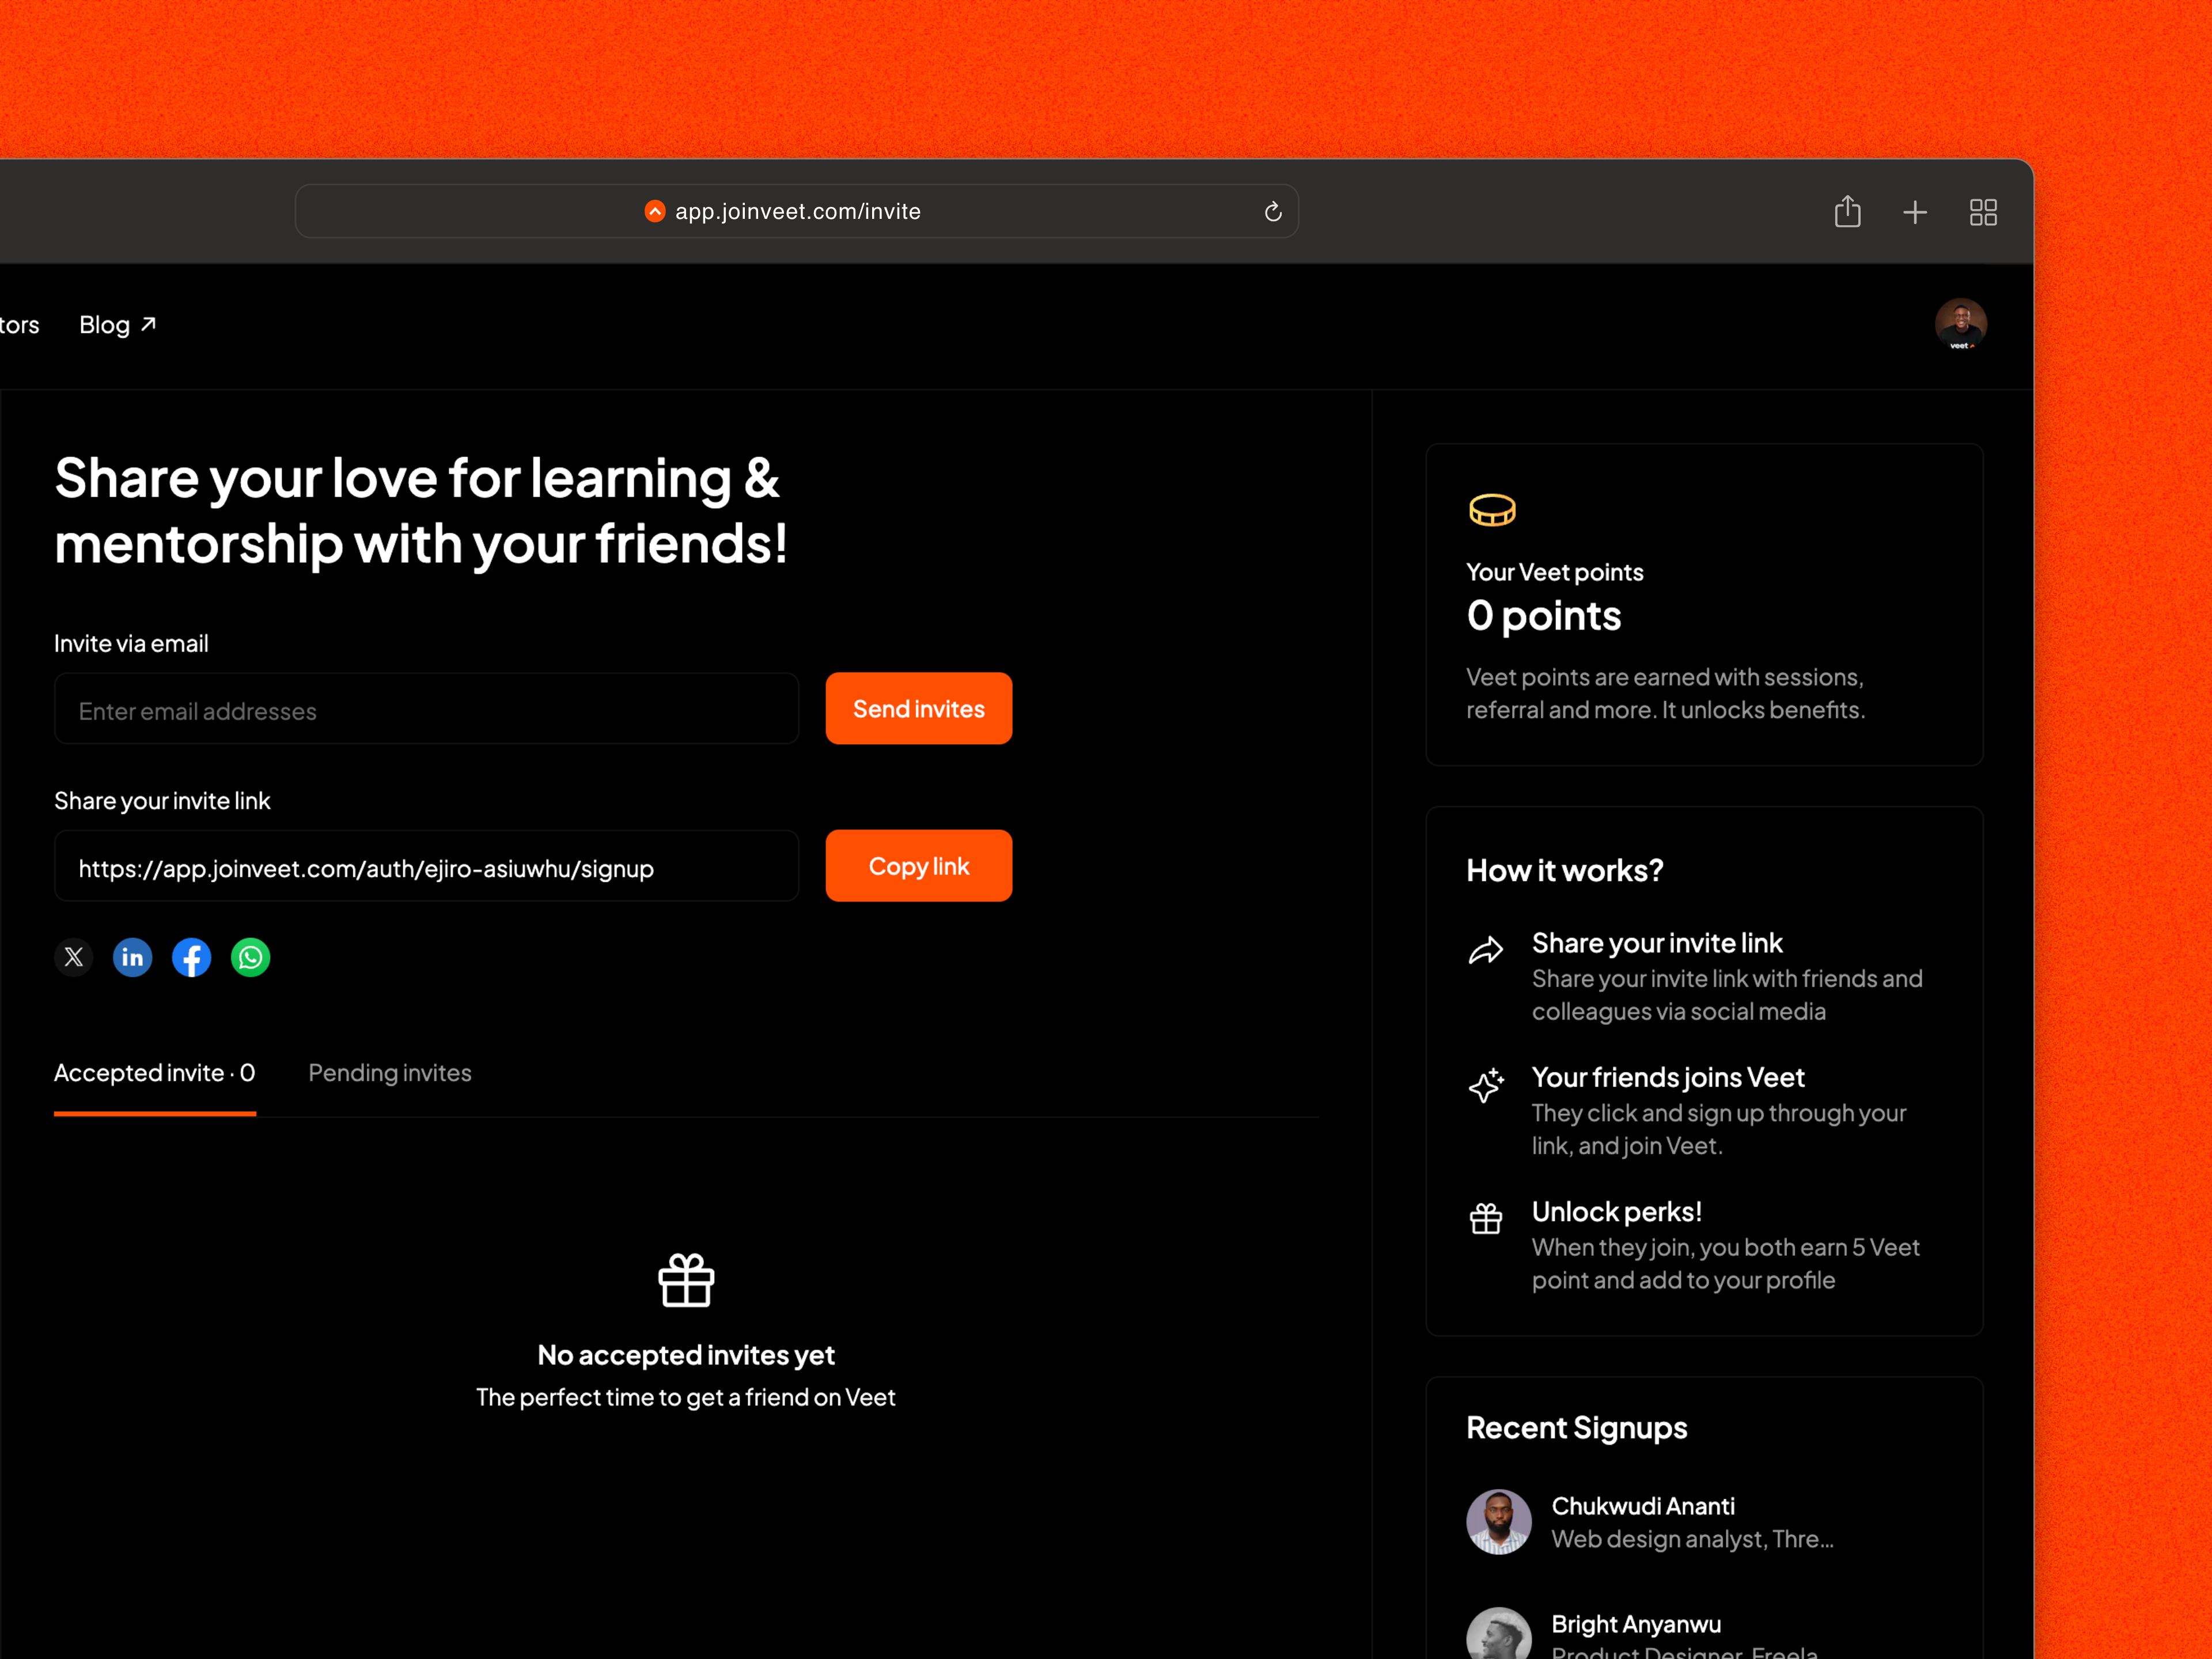Copy the invite link
Image resolution: width=2212 pixels, height=1659 pixels.
[918, 865]
